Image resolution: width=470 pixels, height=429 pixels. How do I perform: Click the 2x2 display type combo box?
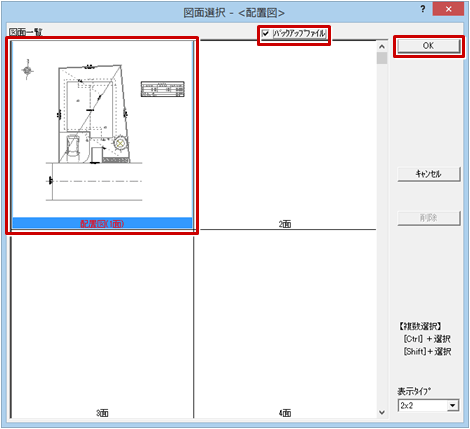tap(428, 406)
